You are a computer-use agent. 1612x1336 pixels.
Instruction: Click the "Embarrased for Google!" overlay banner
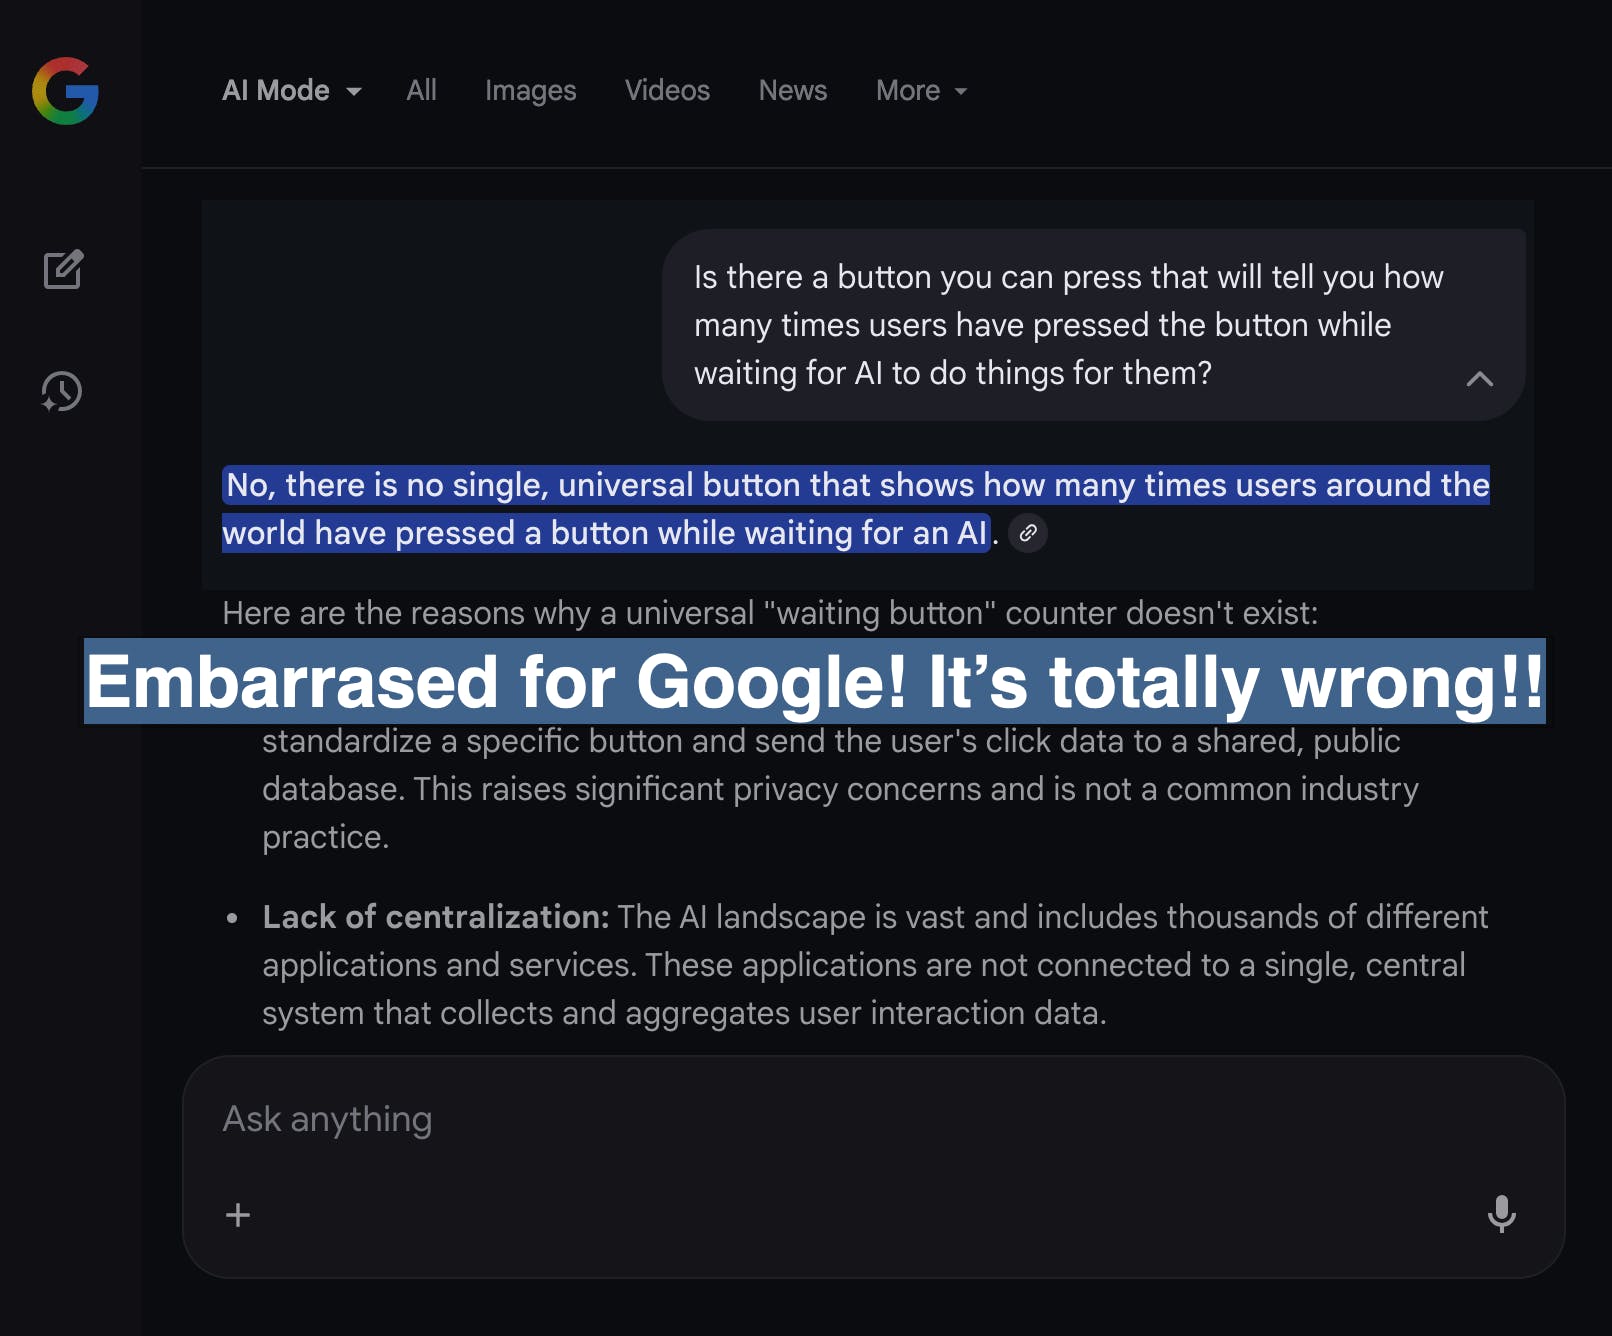[814, 682]
